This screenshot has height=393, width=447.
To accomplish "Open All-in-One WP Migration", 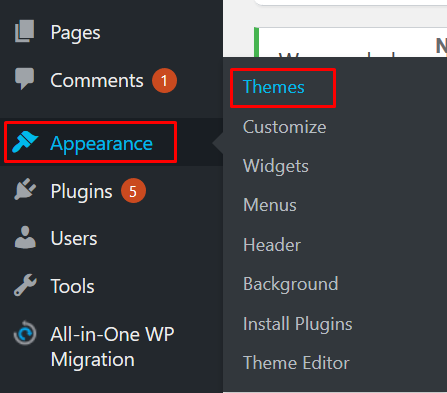I will click(112, 347).
